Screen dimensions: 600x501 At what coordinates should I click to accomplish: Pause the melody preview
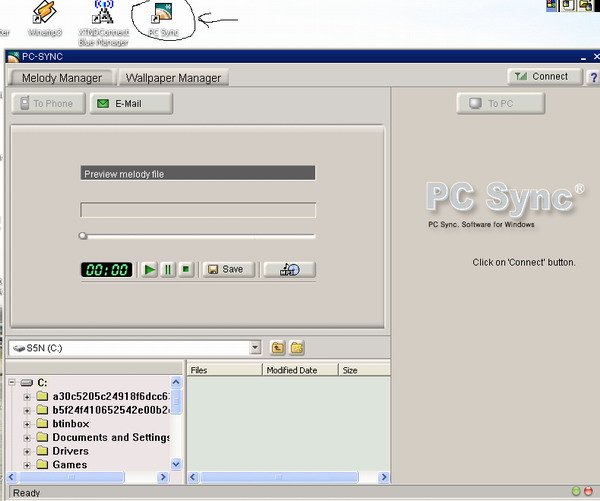[x=168, y=270]
